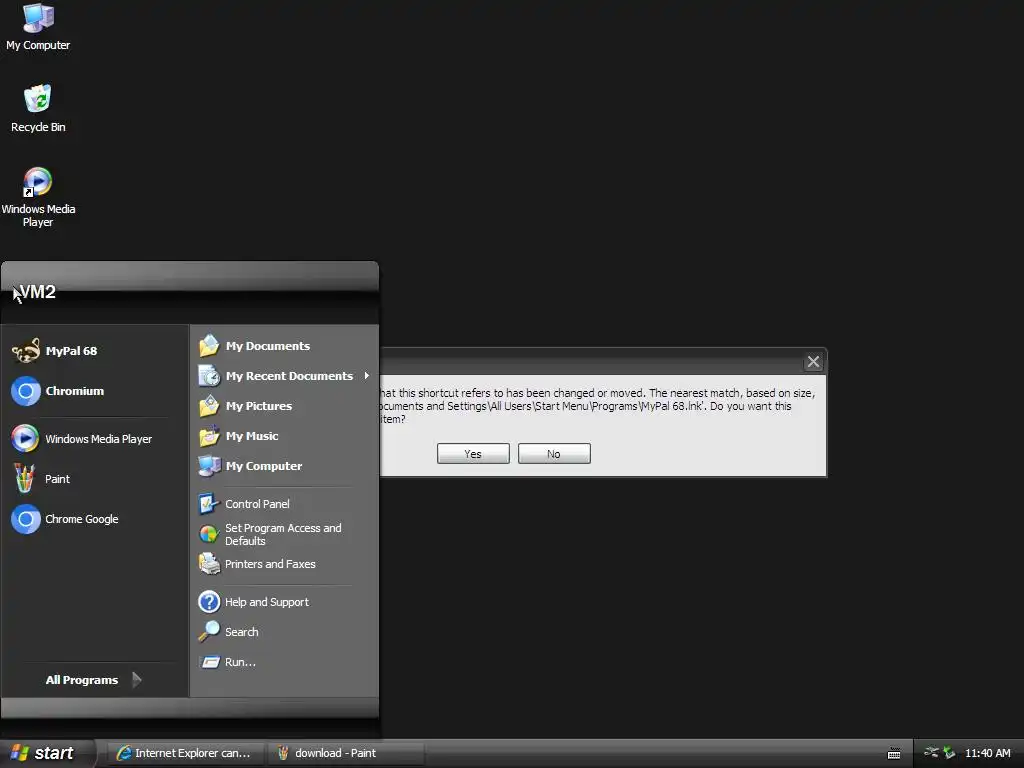Click No in the shortcut dialog
Viewport: 1024px width, 768px height.
pos(554,454)
